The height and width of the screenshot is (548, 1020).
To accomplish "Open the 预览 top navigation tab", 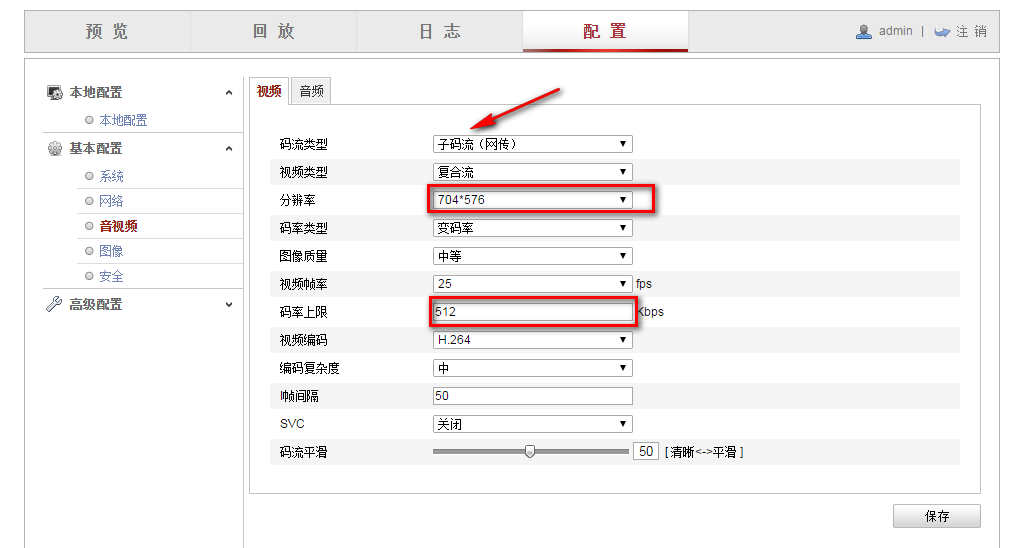I will 107,32.
